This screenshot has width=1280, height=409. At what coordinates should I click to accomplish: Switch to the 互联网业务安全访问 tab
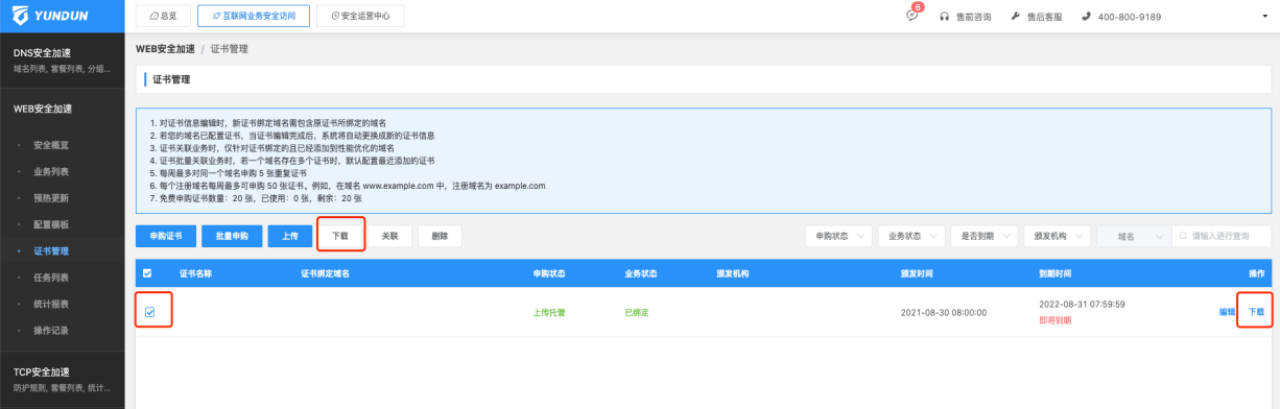(254, 16)
